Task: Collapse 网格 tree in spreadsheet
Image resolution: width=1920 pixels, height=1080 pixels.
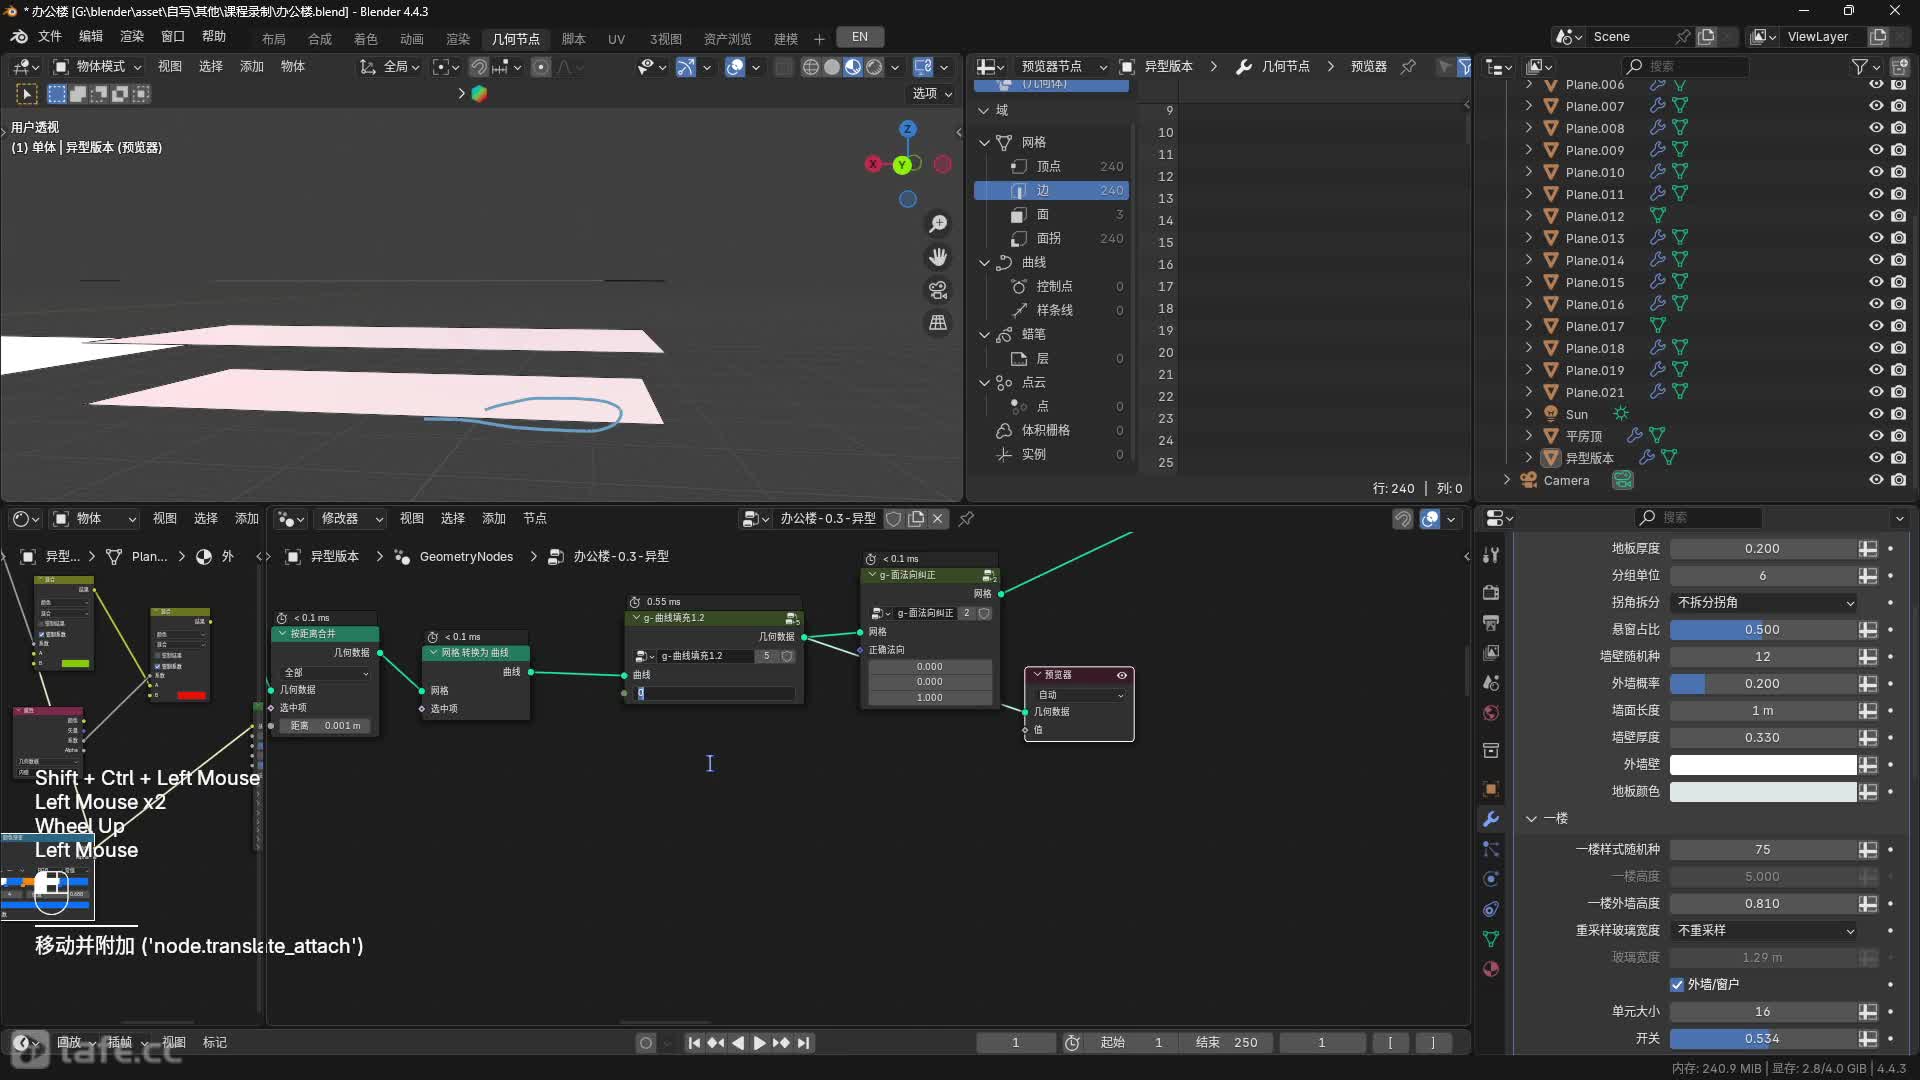Action: click(x=984, y=142)
